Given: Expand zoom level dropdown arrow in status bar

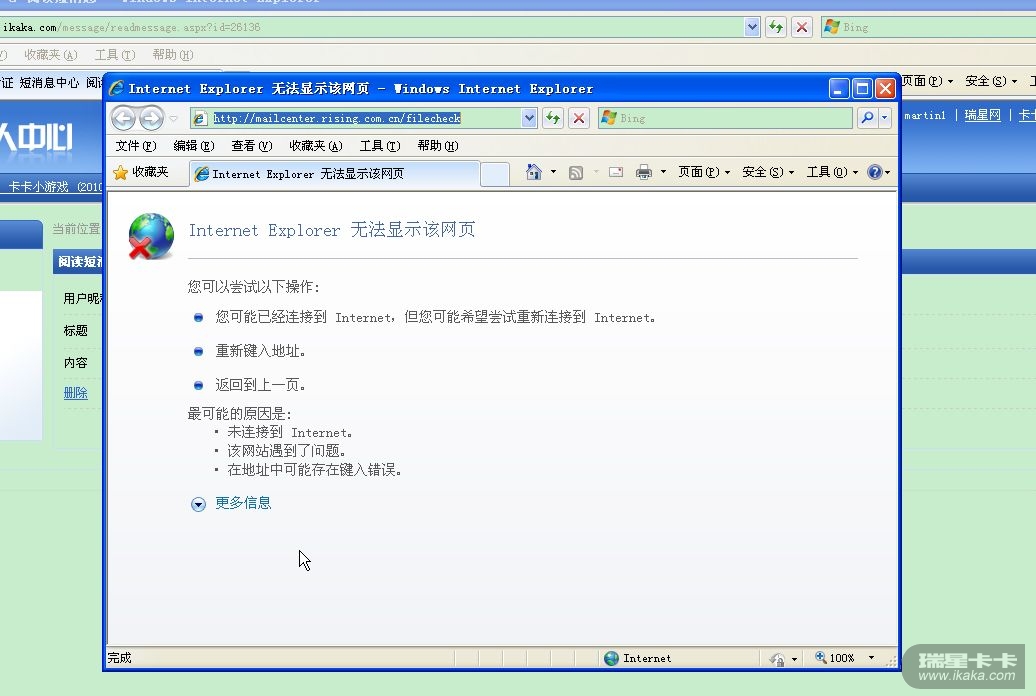Looking at the screenshot, I should [x=871, y=658].
